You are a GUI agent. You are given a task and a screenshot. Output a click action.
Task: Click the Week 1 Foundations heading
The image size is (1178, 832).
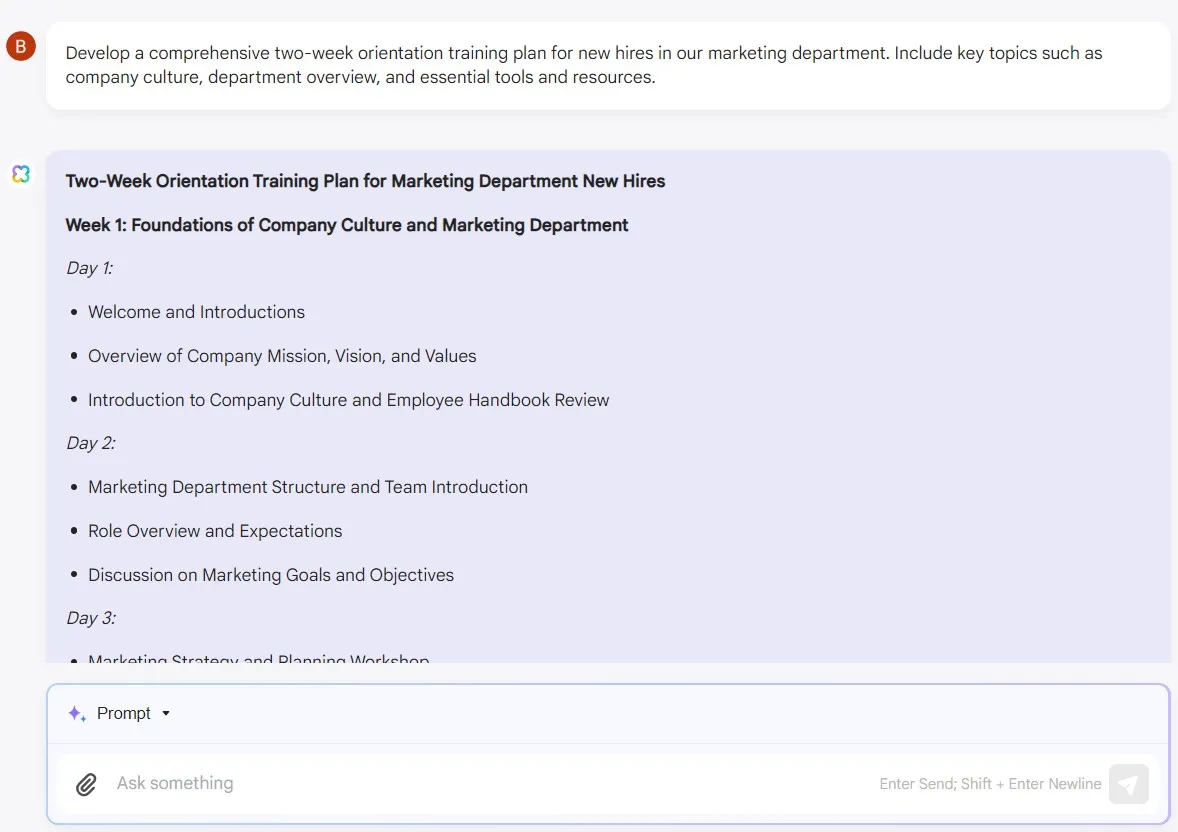(x=347, y=225)
